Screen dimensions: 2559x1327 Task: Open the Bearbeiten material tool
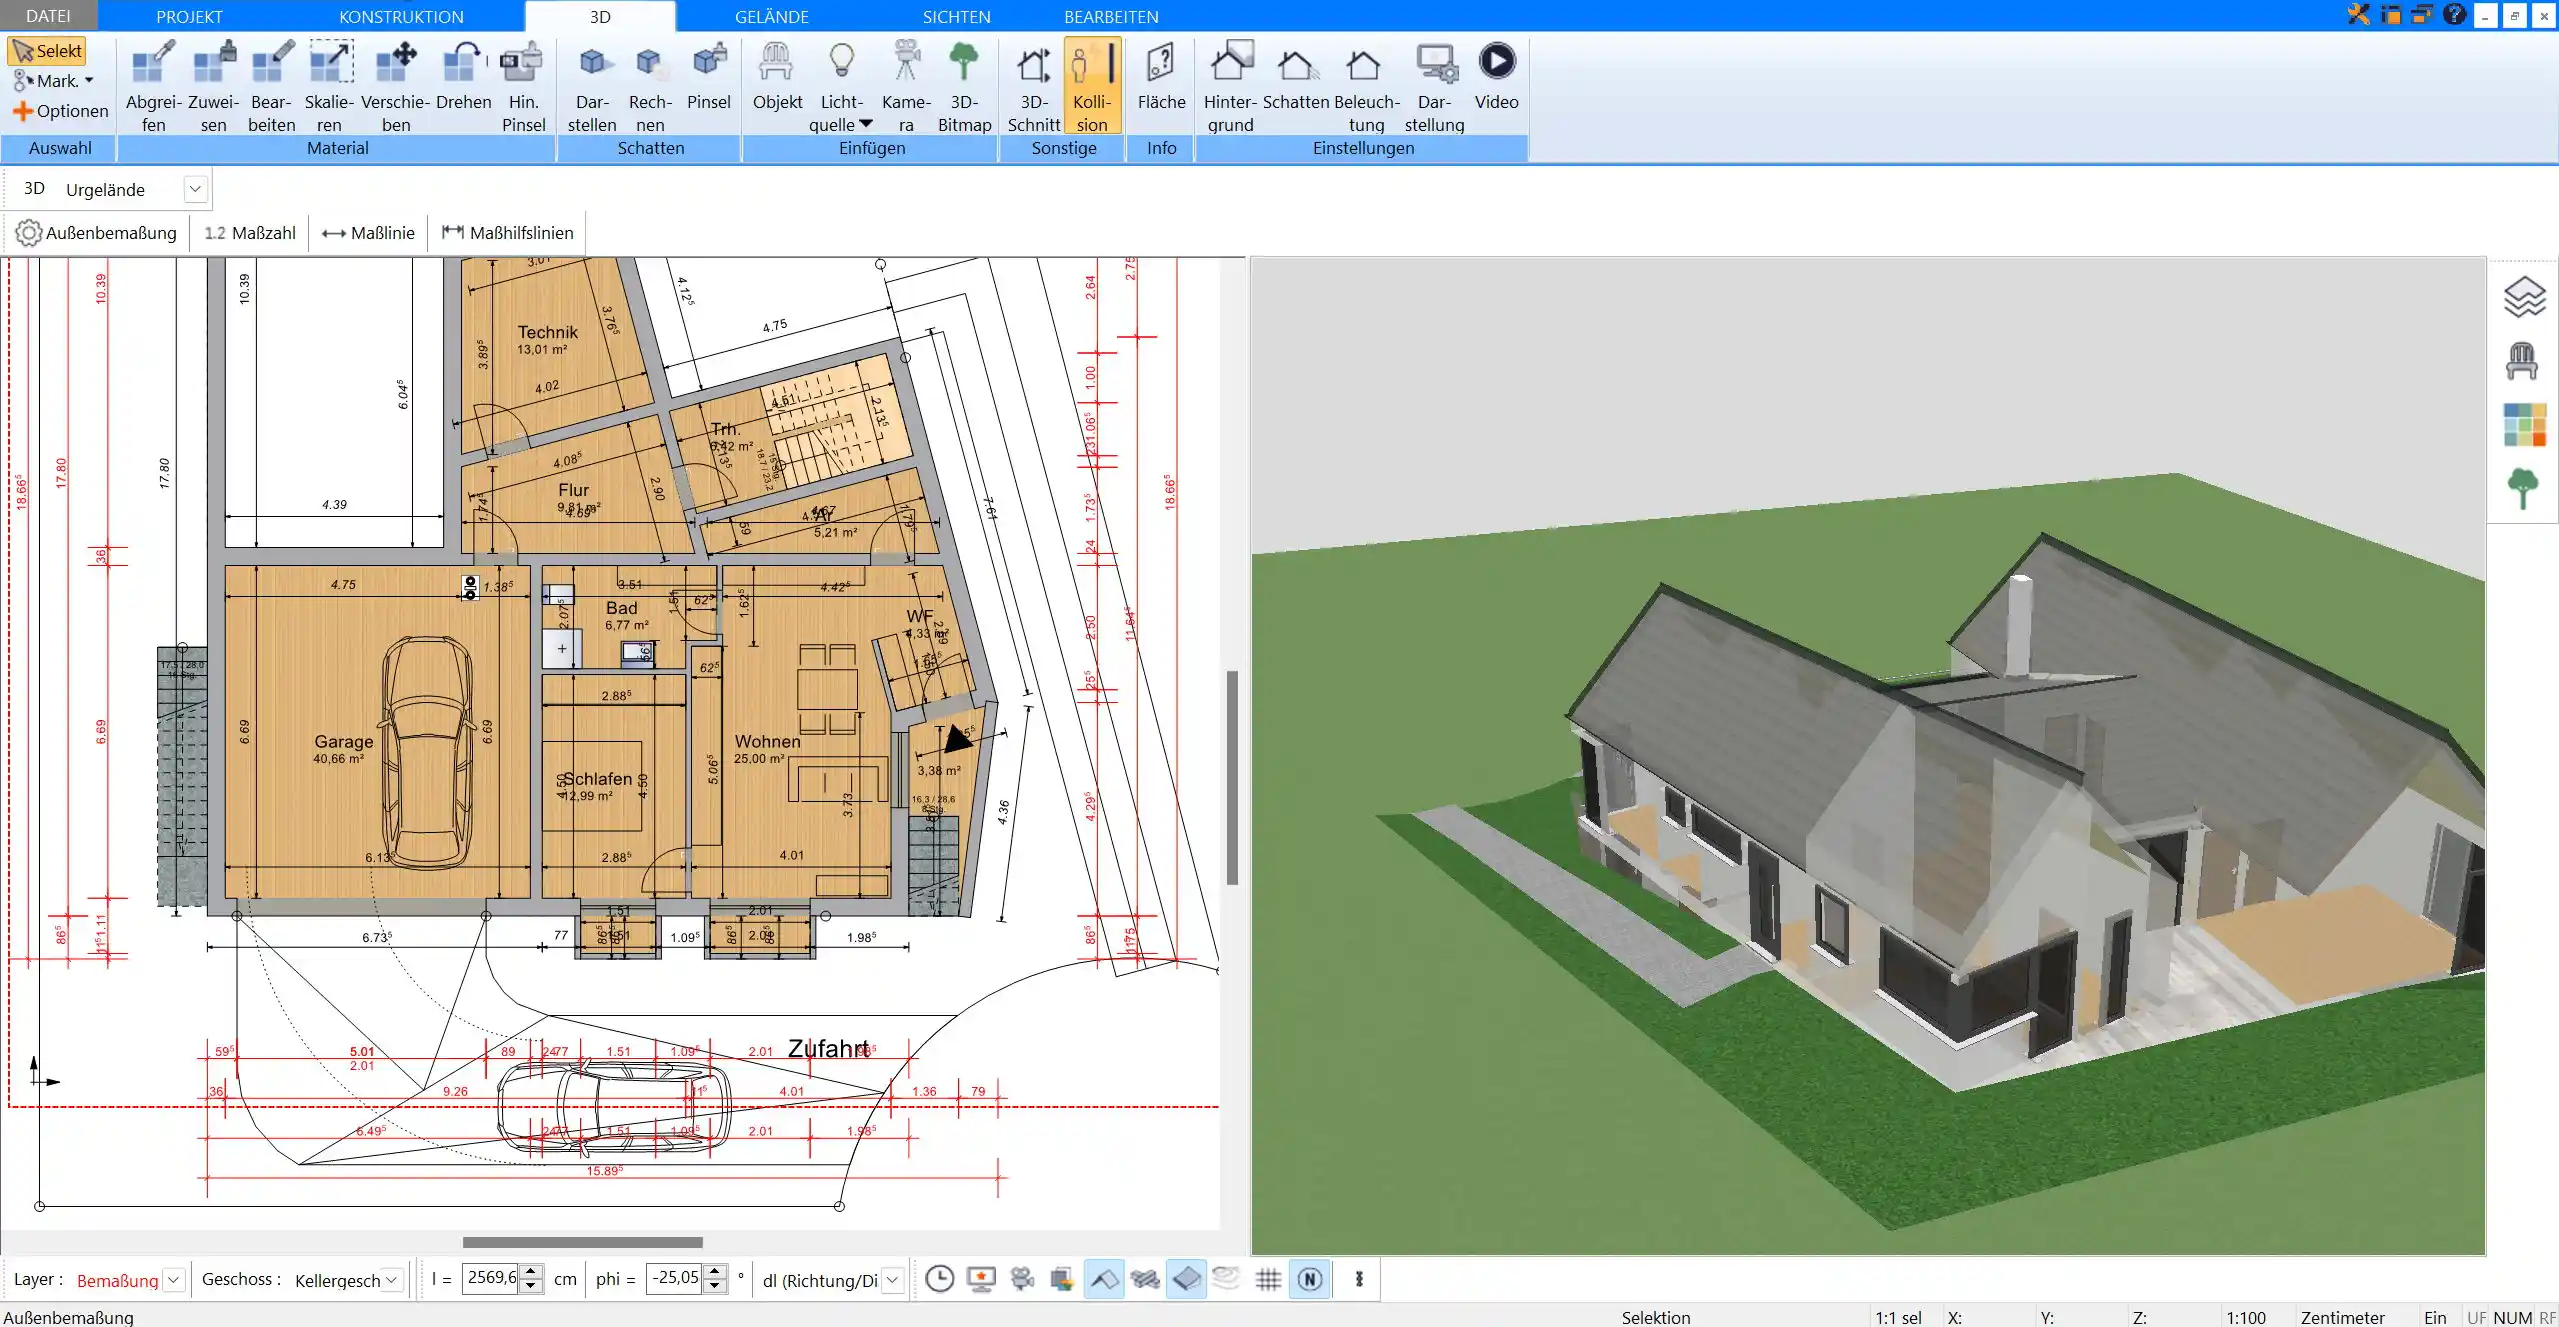[x=272, y=86]
